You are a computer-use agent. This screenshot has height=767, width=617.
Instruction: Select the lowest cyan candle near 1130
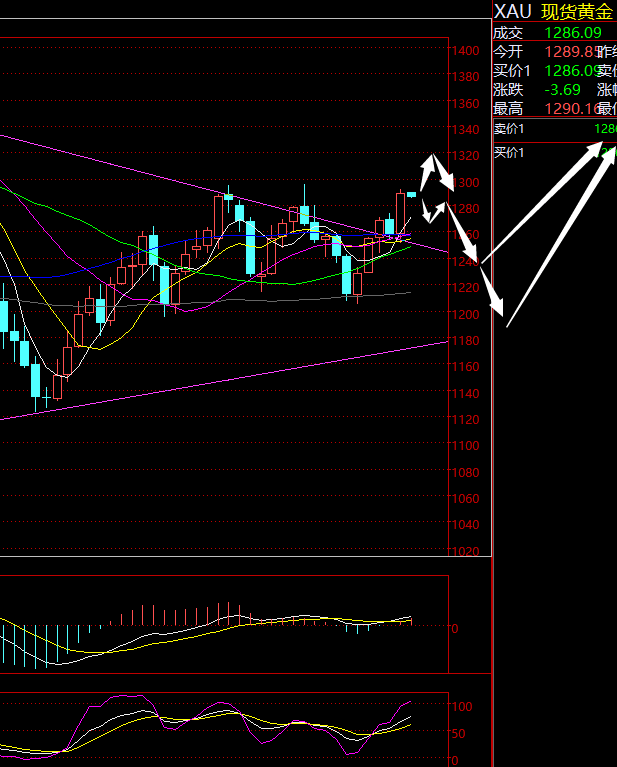(35, 381)
